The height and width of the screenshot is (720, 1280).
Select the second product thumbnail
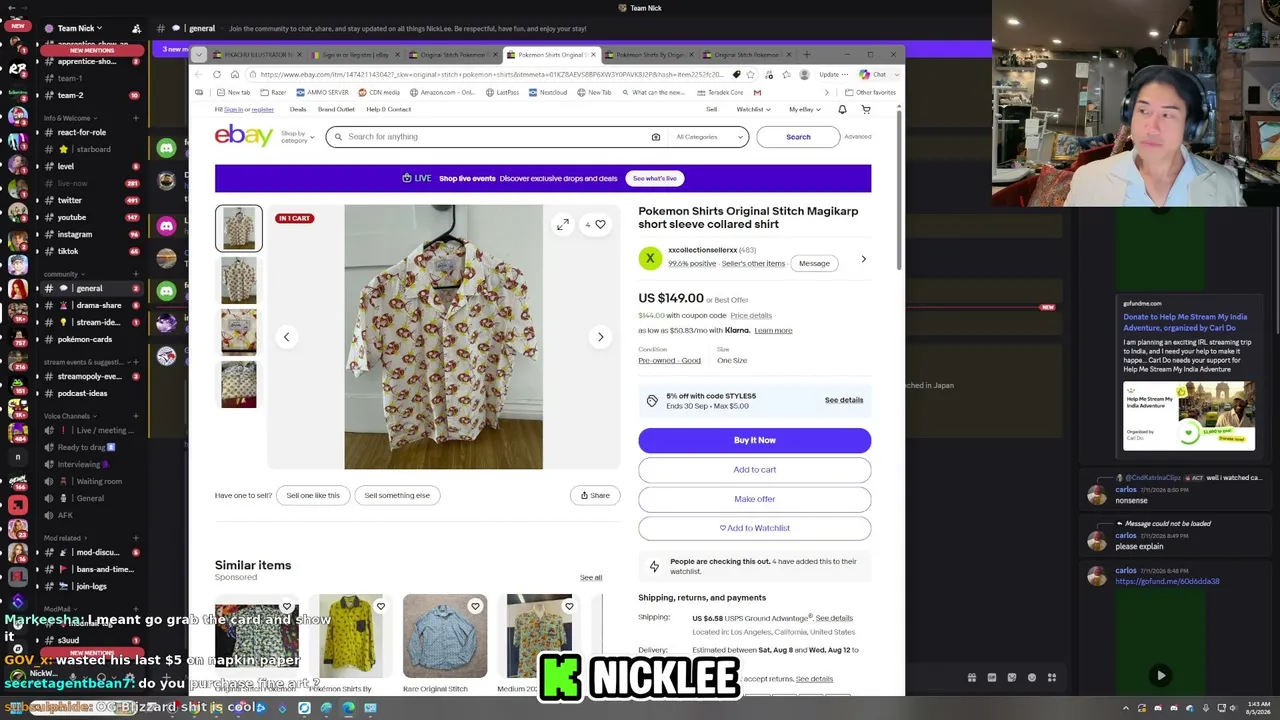(x=239, y=281)
